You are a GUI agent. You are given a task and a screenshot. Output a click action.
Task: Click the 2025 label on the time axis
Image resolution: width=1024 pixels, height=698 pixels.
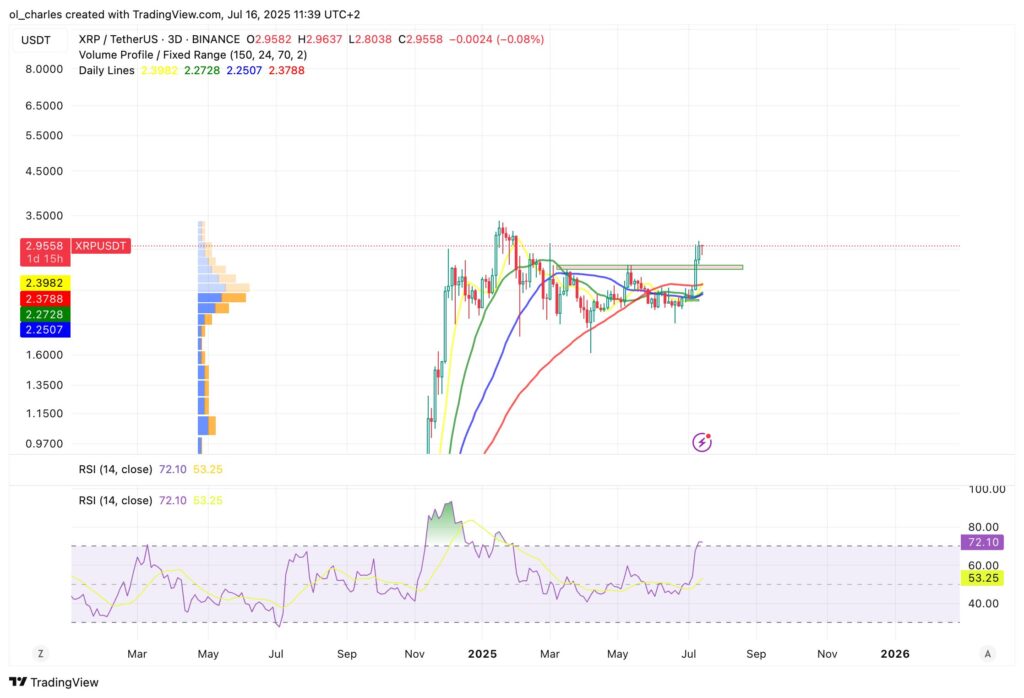pos(483,653)
